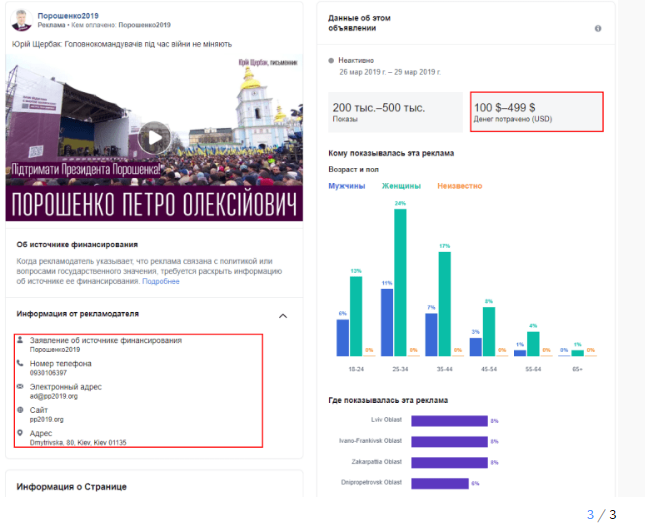Image resolution: width=645 pixels, height=524 pixels.
Task: Play the Poroshenko rally video
Action: 153,137
